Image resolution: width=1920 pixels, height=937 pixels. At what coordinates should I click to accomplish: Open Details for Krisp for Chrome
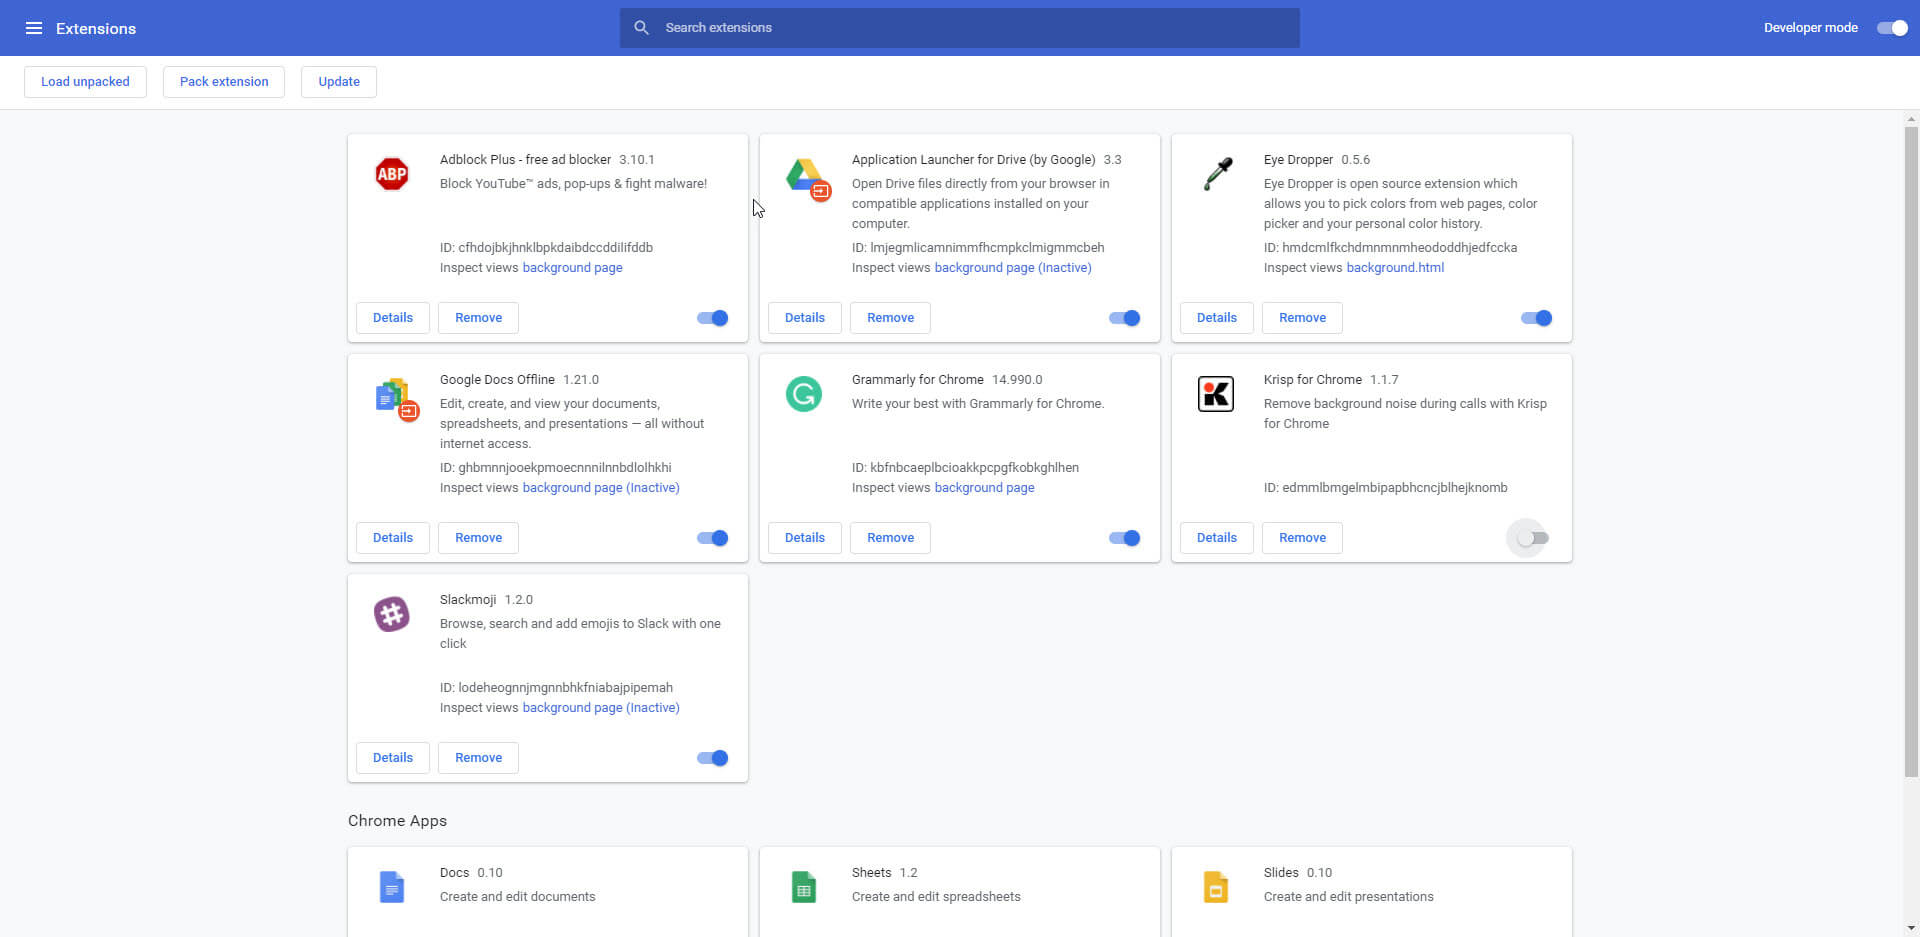pyautogui.click(x=1217, y=538)
